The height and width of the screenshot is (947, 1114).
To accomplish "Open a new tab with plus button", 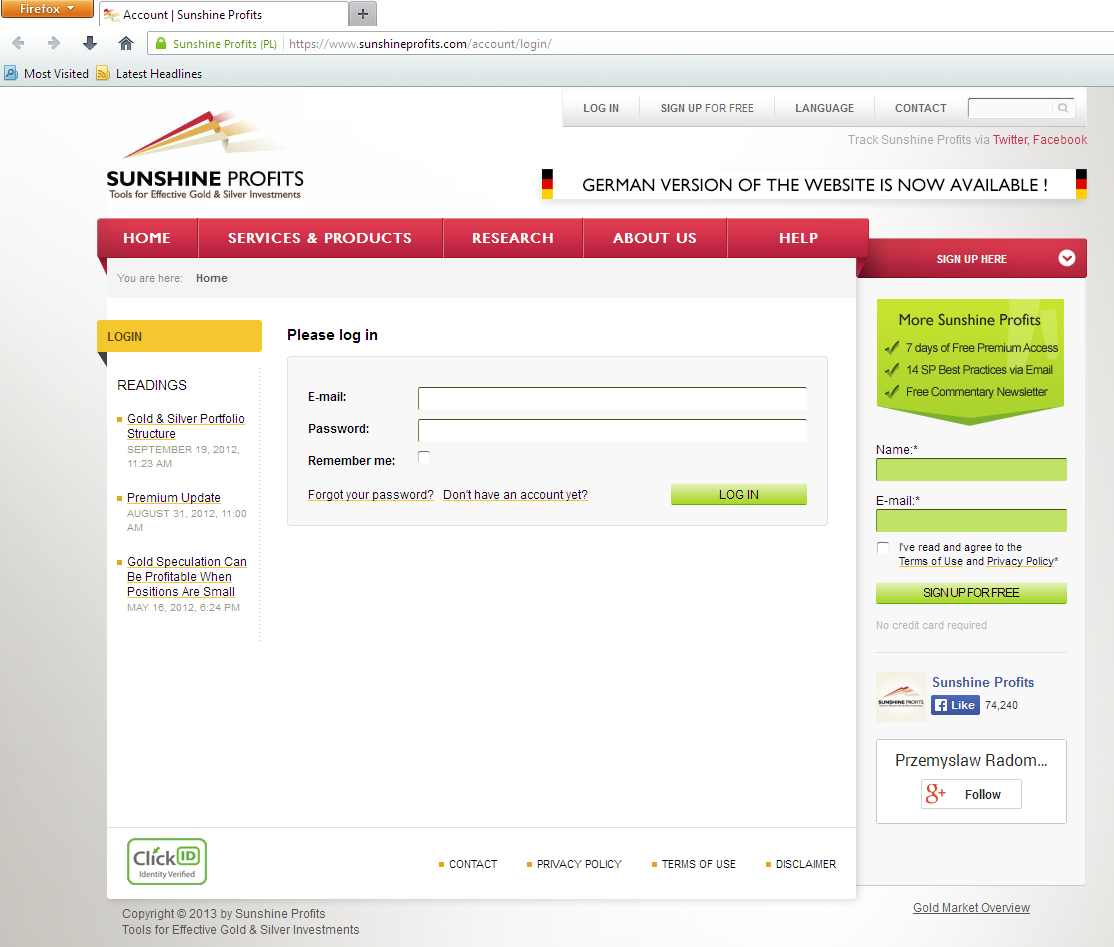I will [363, 14].
